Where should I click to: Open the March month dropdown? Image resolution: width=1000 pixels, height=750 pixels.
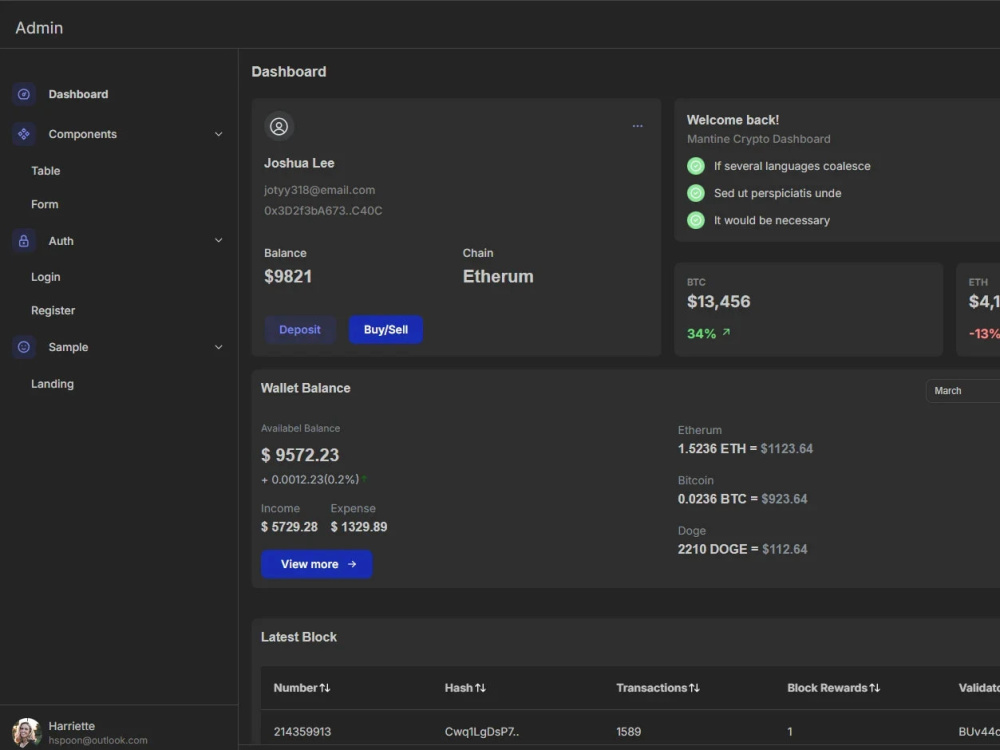[x=962, y=391]
